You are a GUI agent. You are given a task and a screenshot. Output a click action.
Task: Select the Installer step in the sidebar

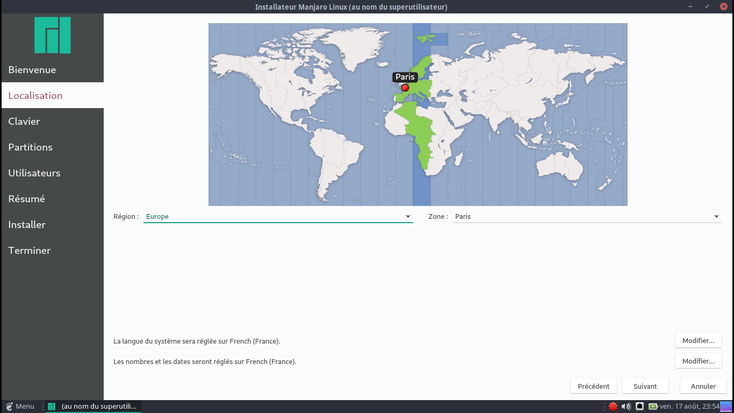(x=52, y=224)
